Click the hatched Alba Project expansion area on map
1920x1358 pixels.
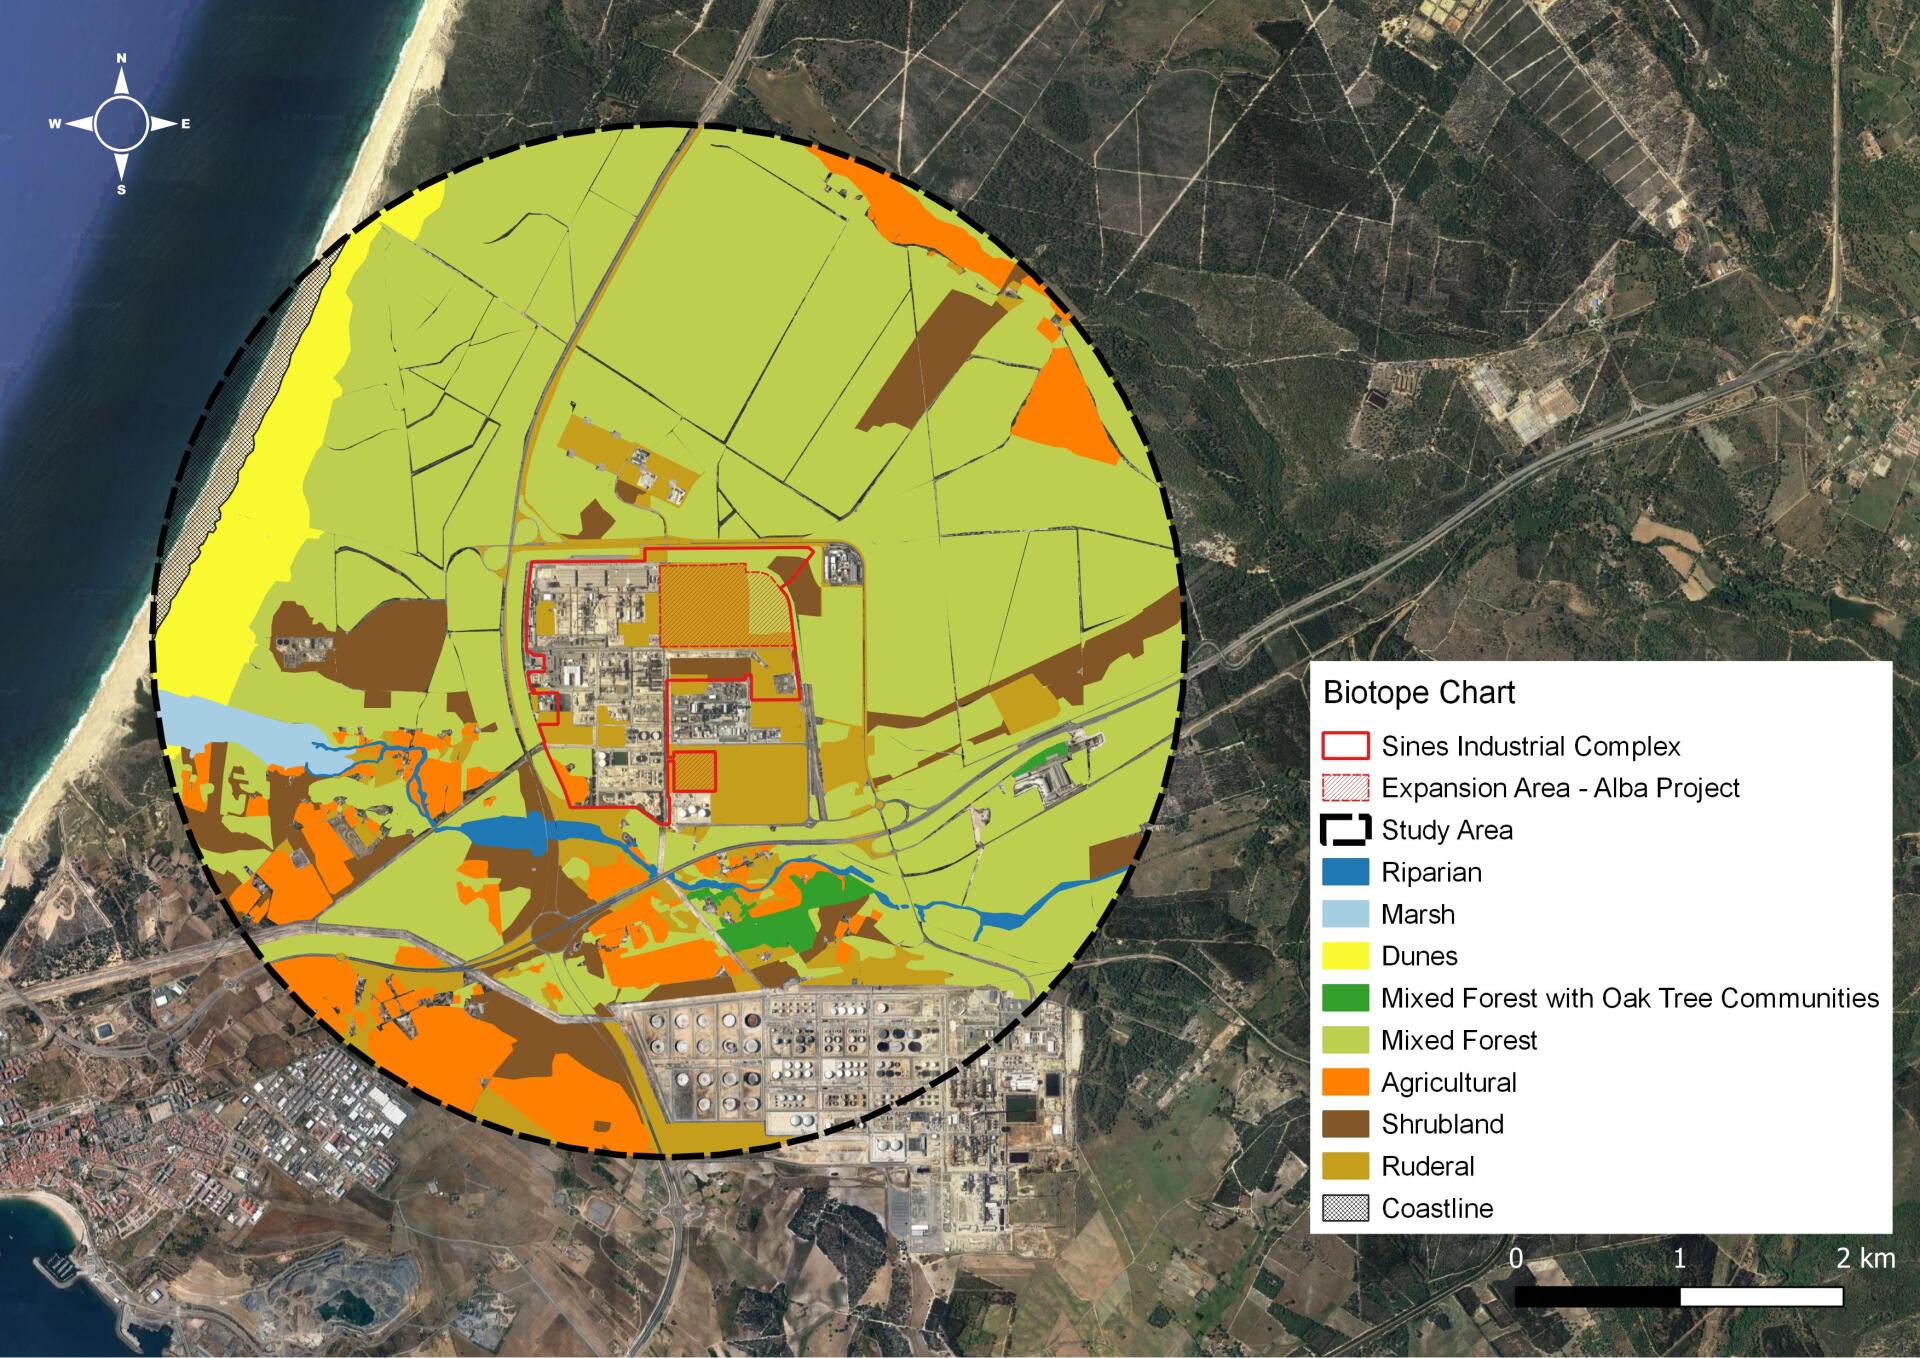[x=705, y=604]
